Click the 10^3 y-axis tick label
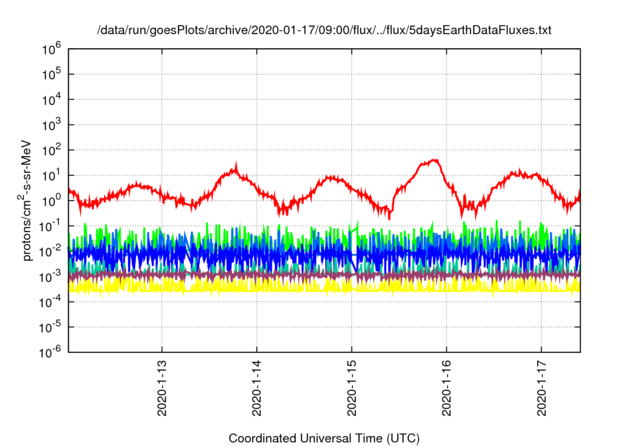Viewport: 640px width, 448px height. pyautogui.click(x=51, y=125)
